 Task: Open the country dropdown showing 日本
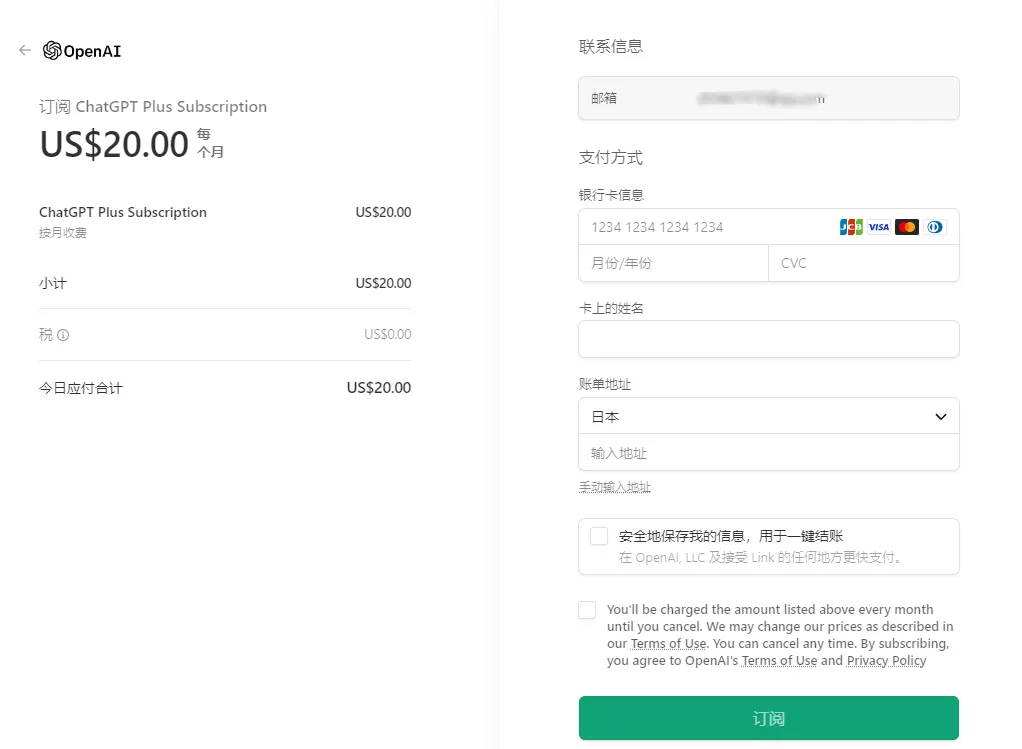pos(768,416)
